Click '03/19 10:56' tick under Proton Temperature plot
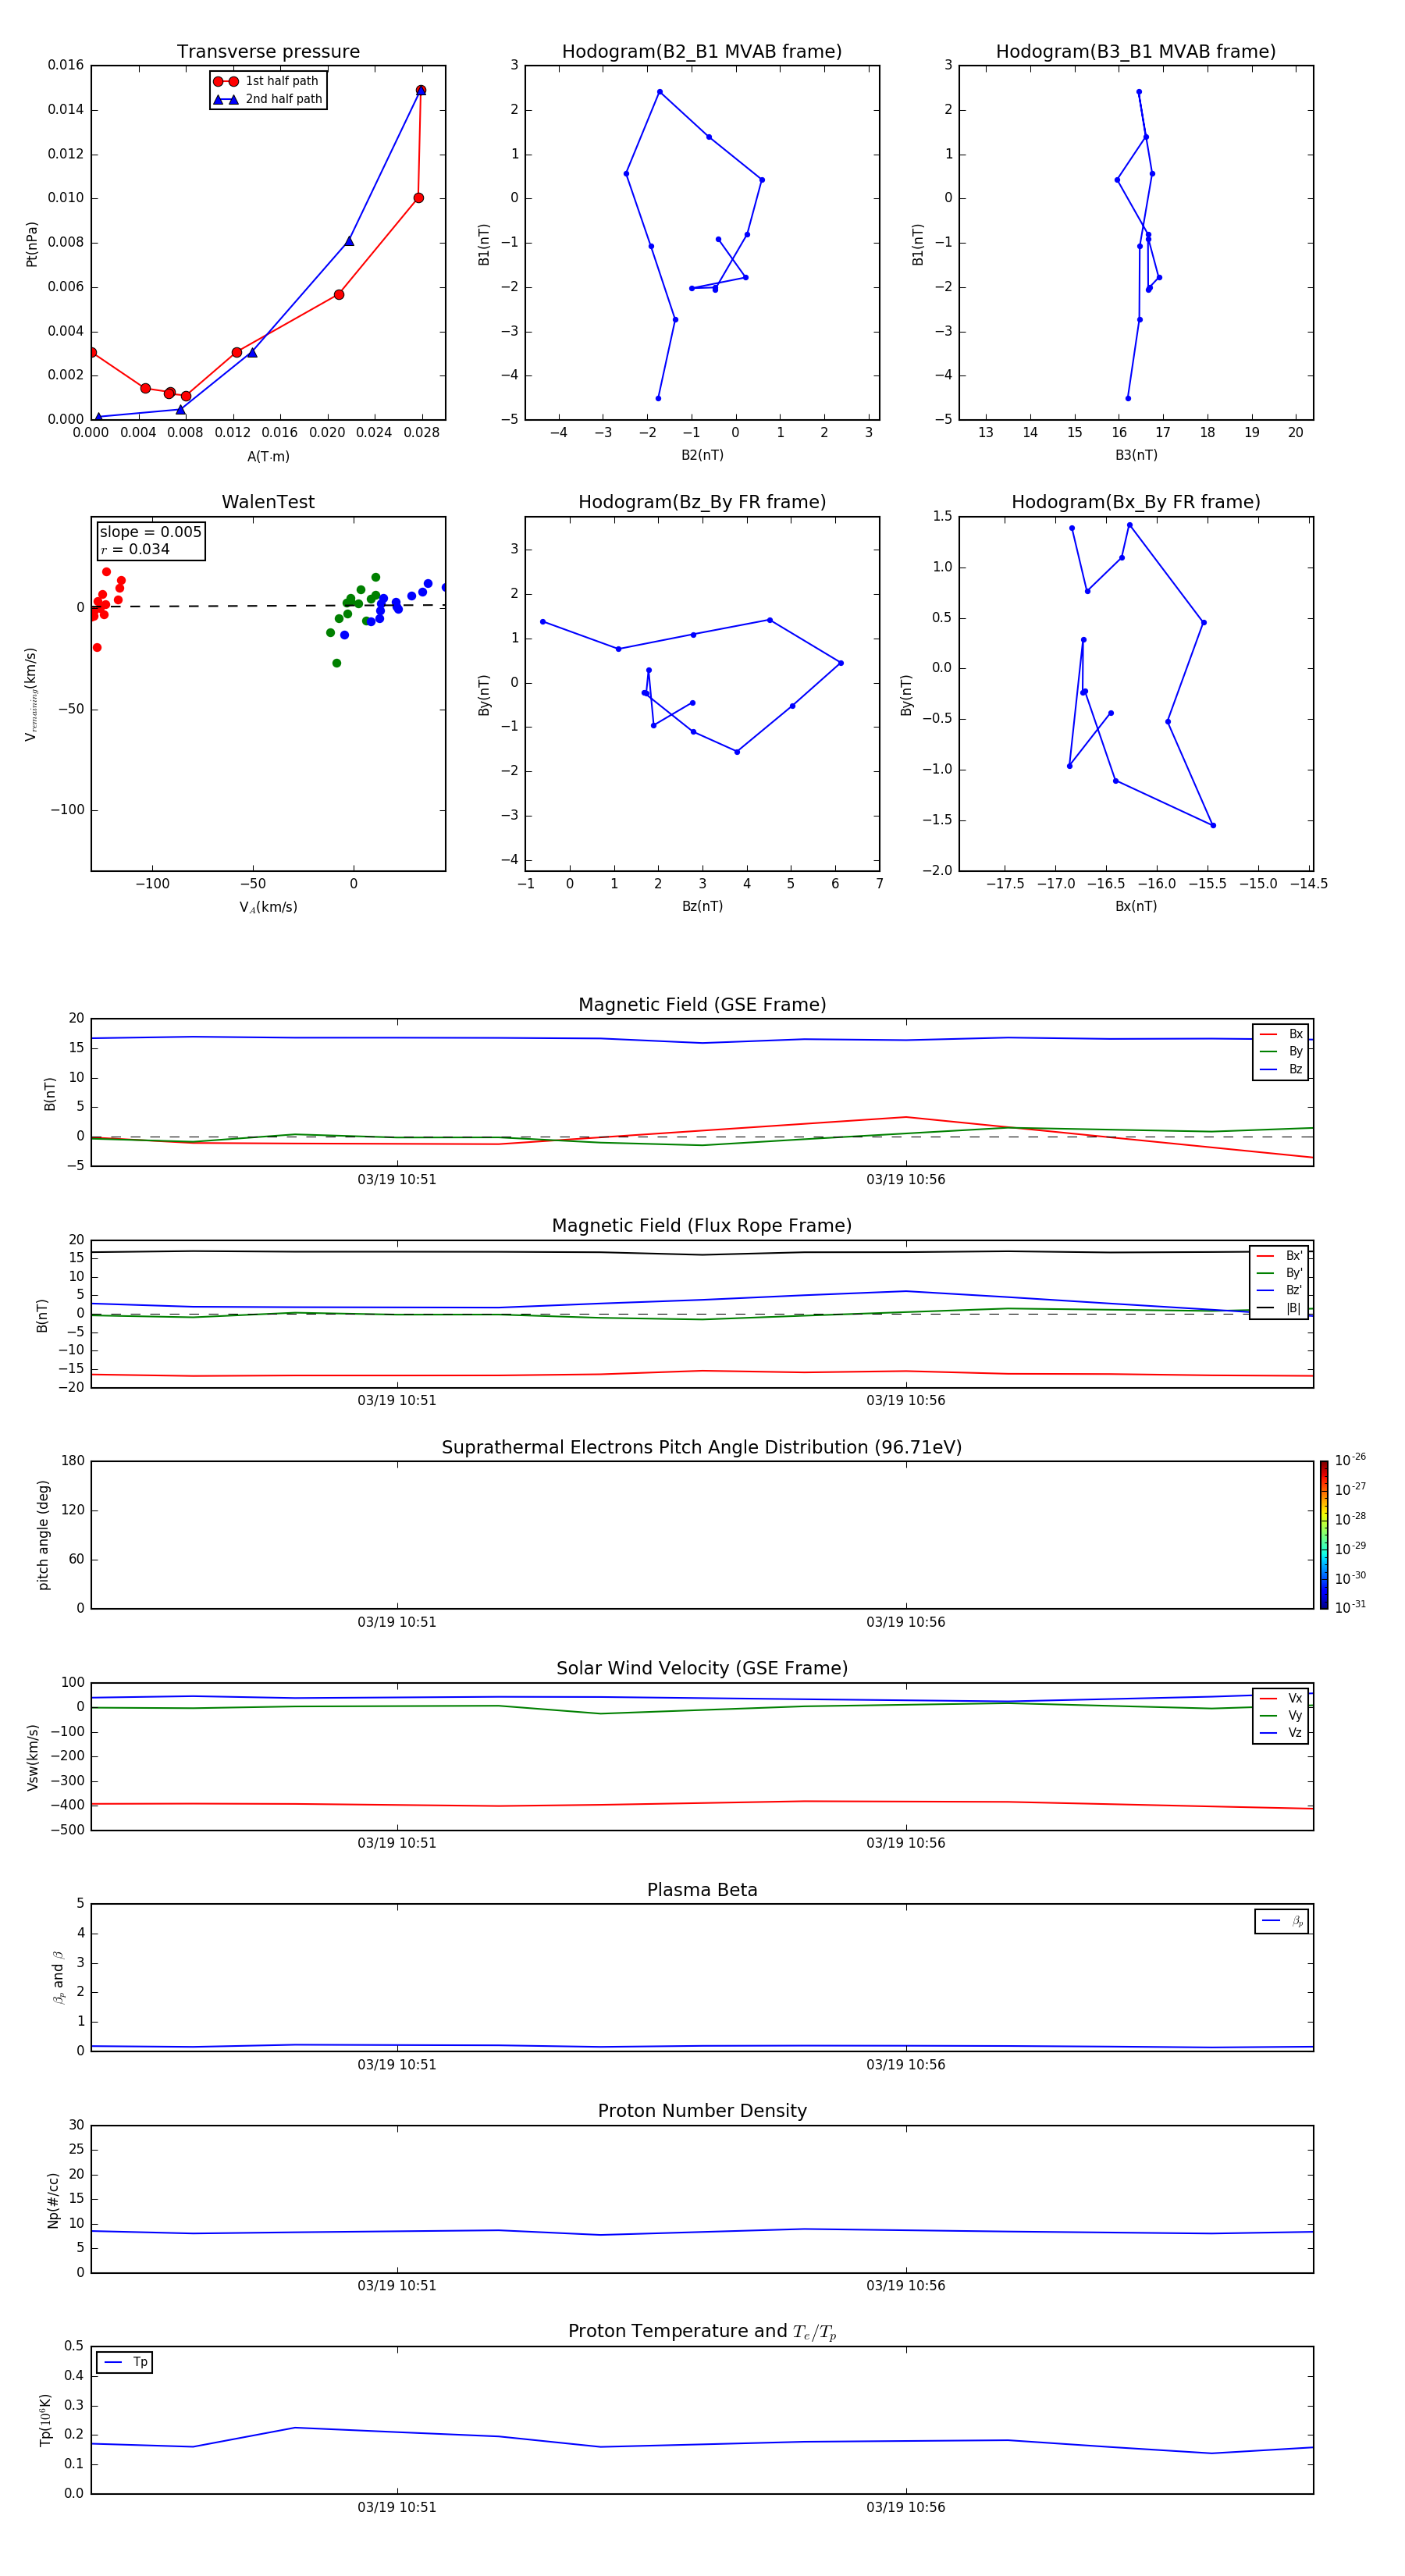Screen dimensions: 1405x2576 point(906,2507)
